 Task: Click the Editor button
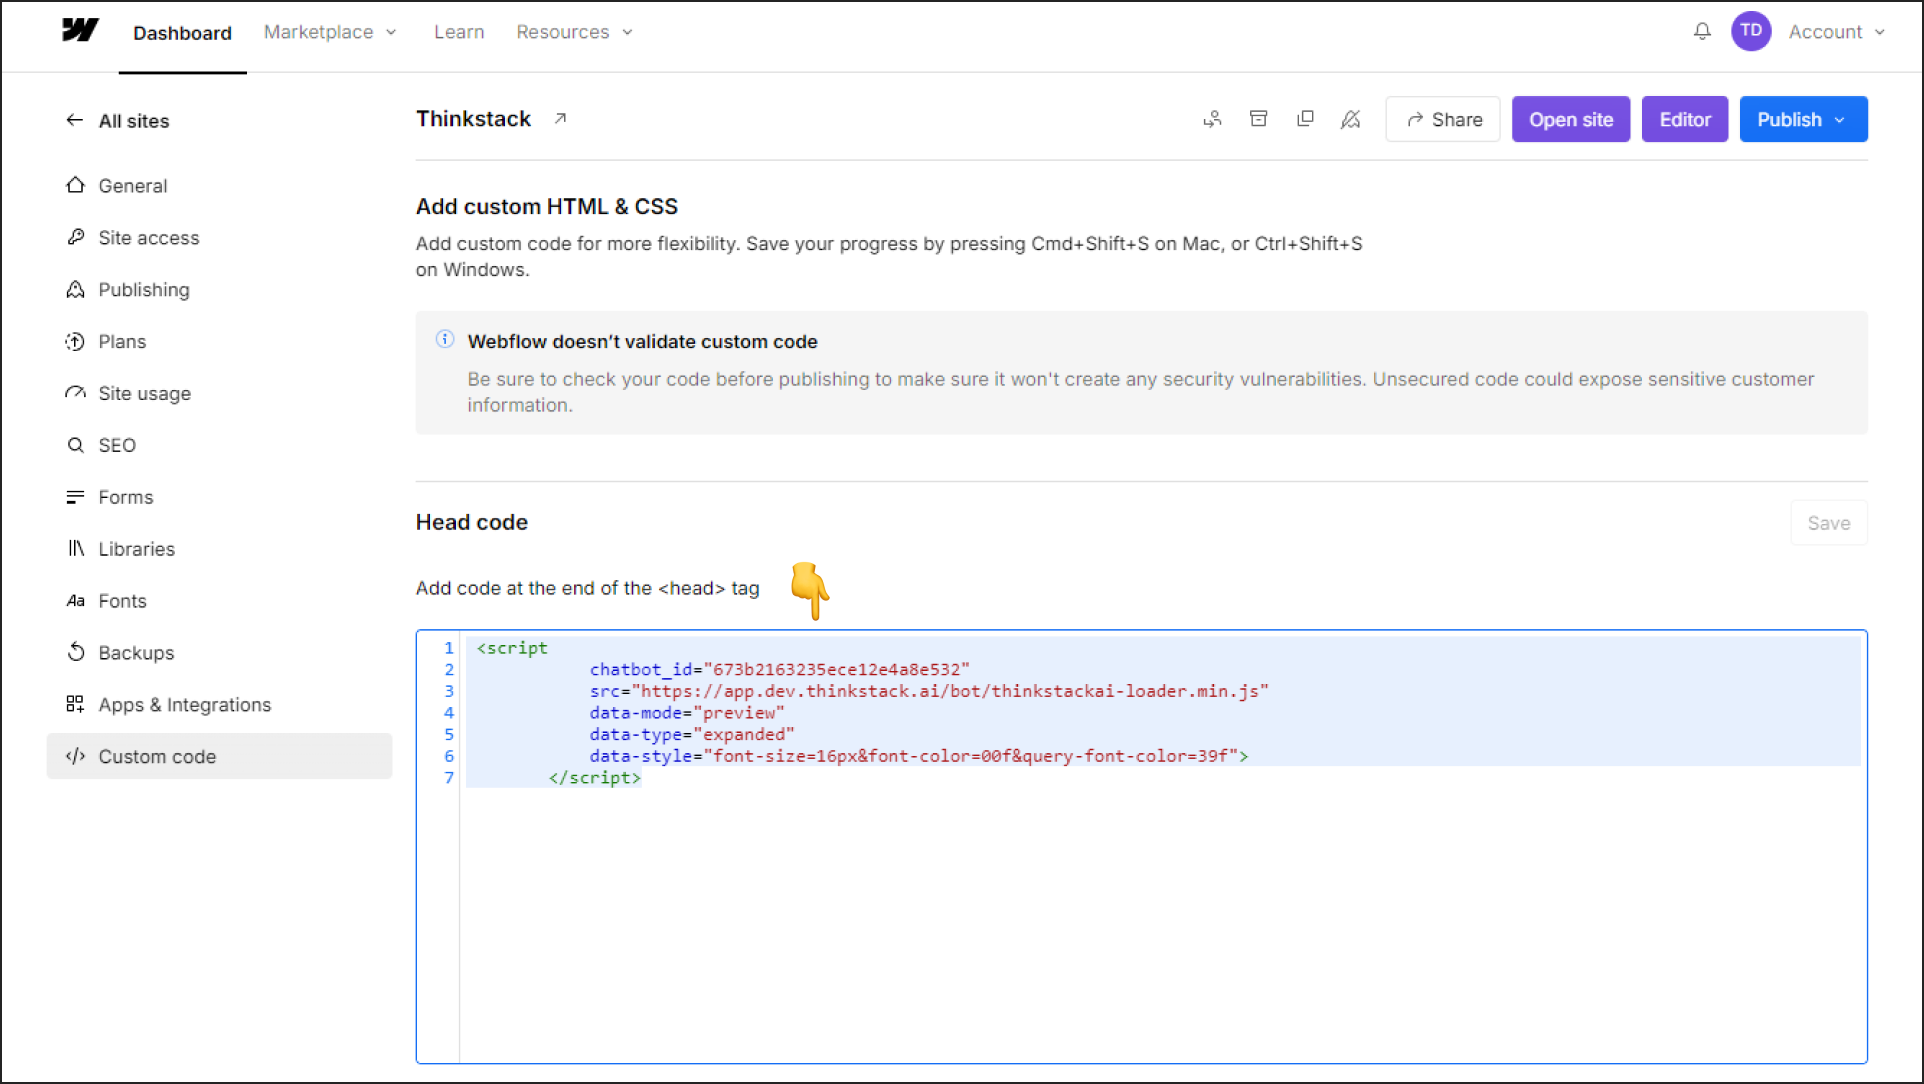(1684, 119)
